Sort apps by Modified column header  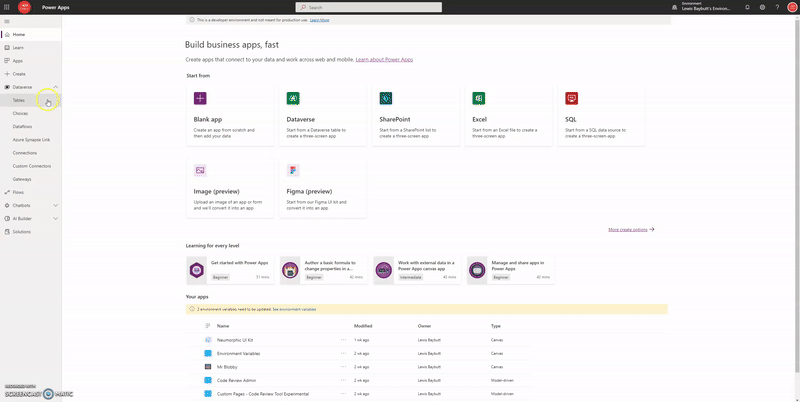pyautogui.click(x=363, y=326)
